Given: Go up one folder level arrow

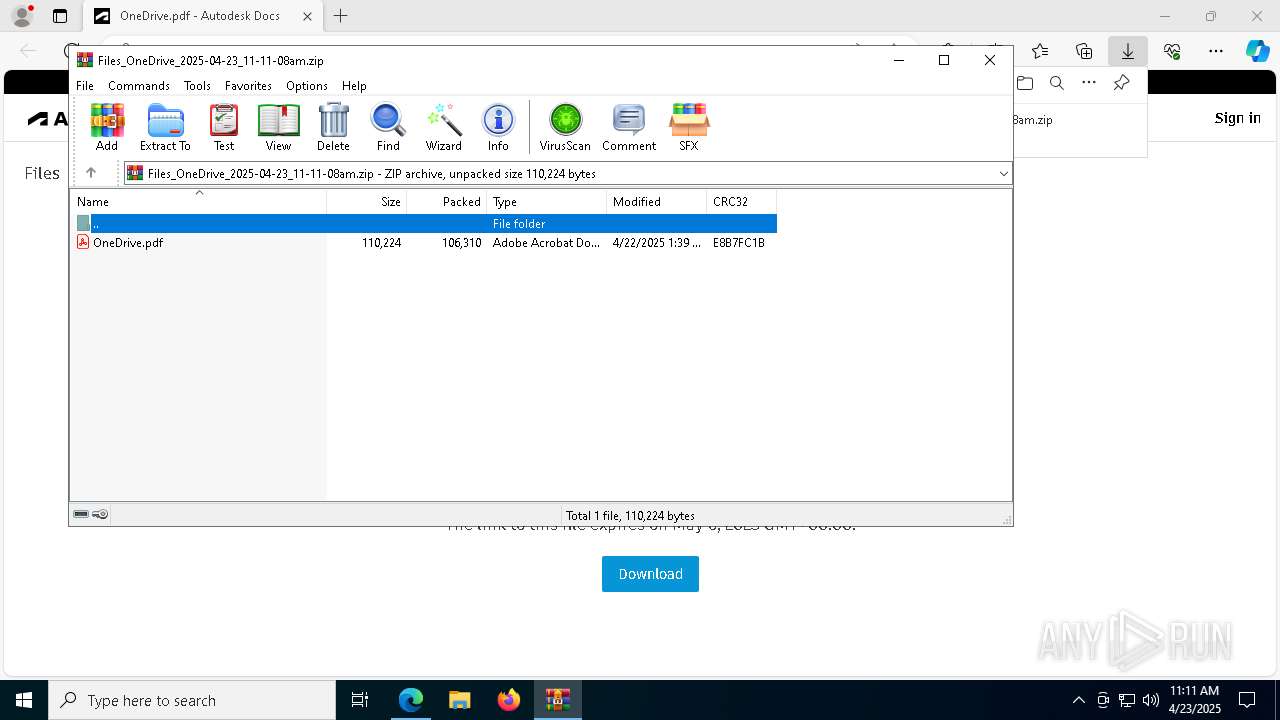Looking at the screenshot, I should click(x=91, y=173).
